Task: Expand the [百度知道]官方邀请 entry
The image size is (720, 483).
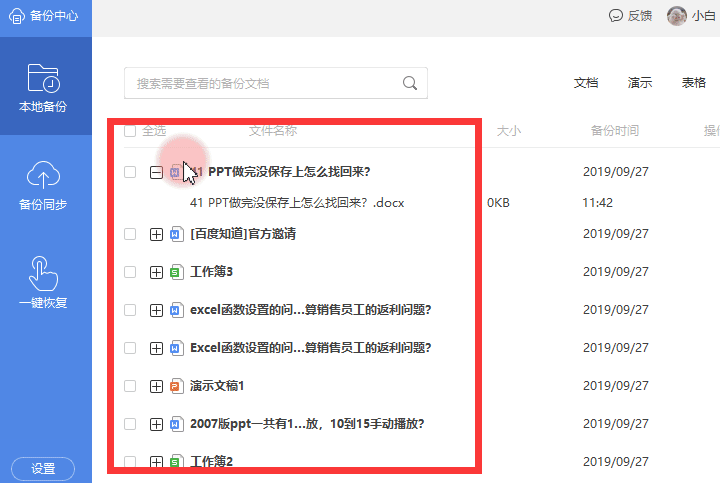Action: tap(156, 235)
